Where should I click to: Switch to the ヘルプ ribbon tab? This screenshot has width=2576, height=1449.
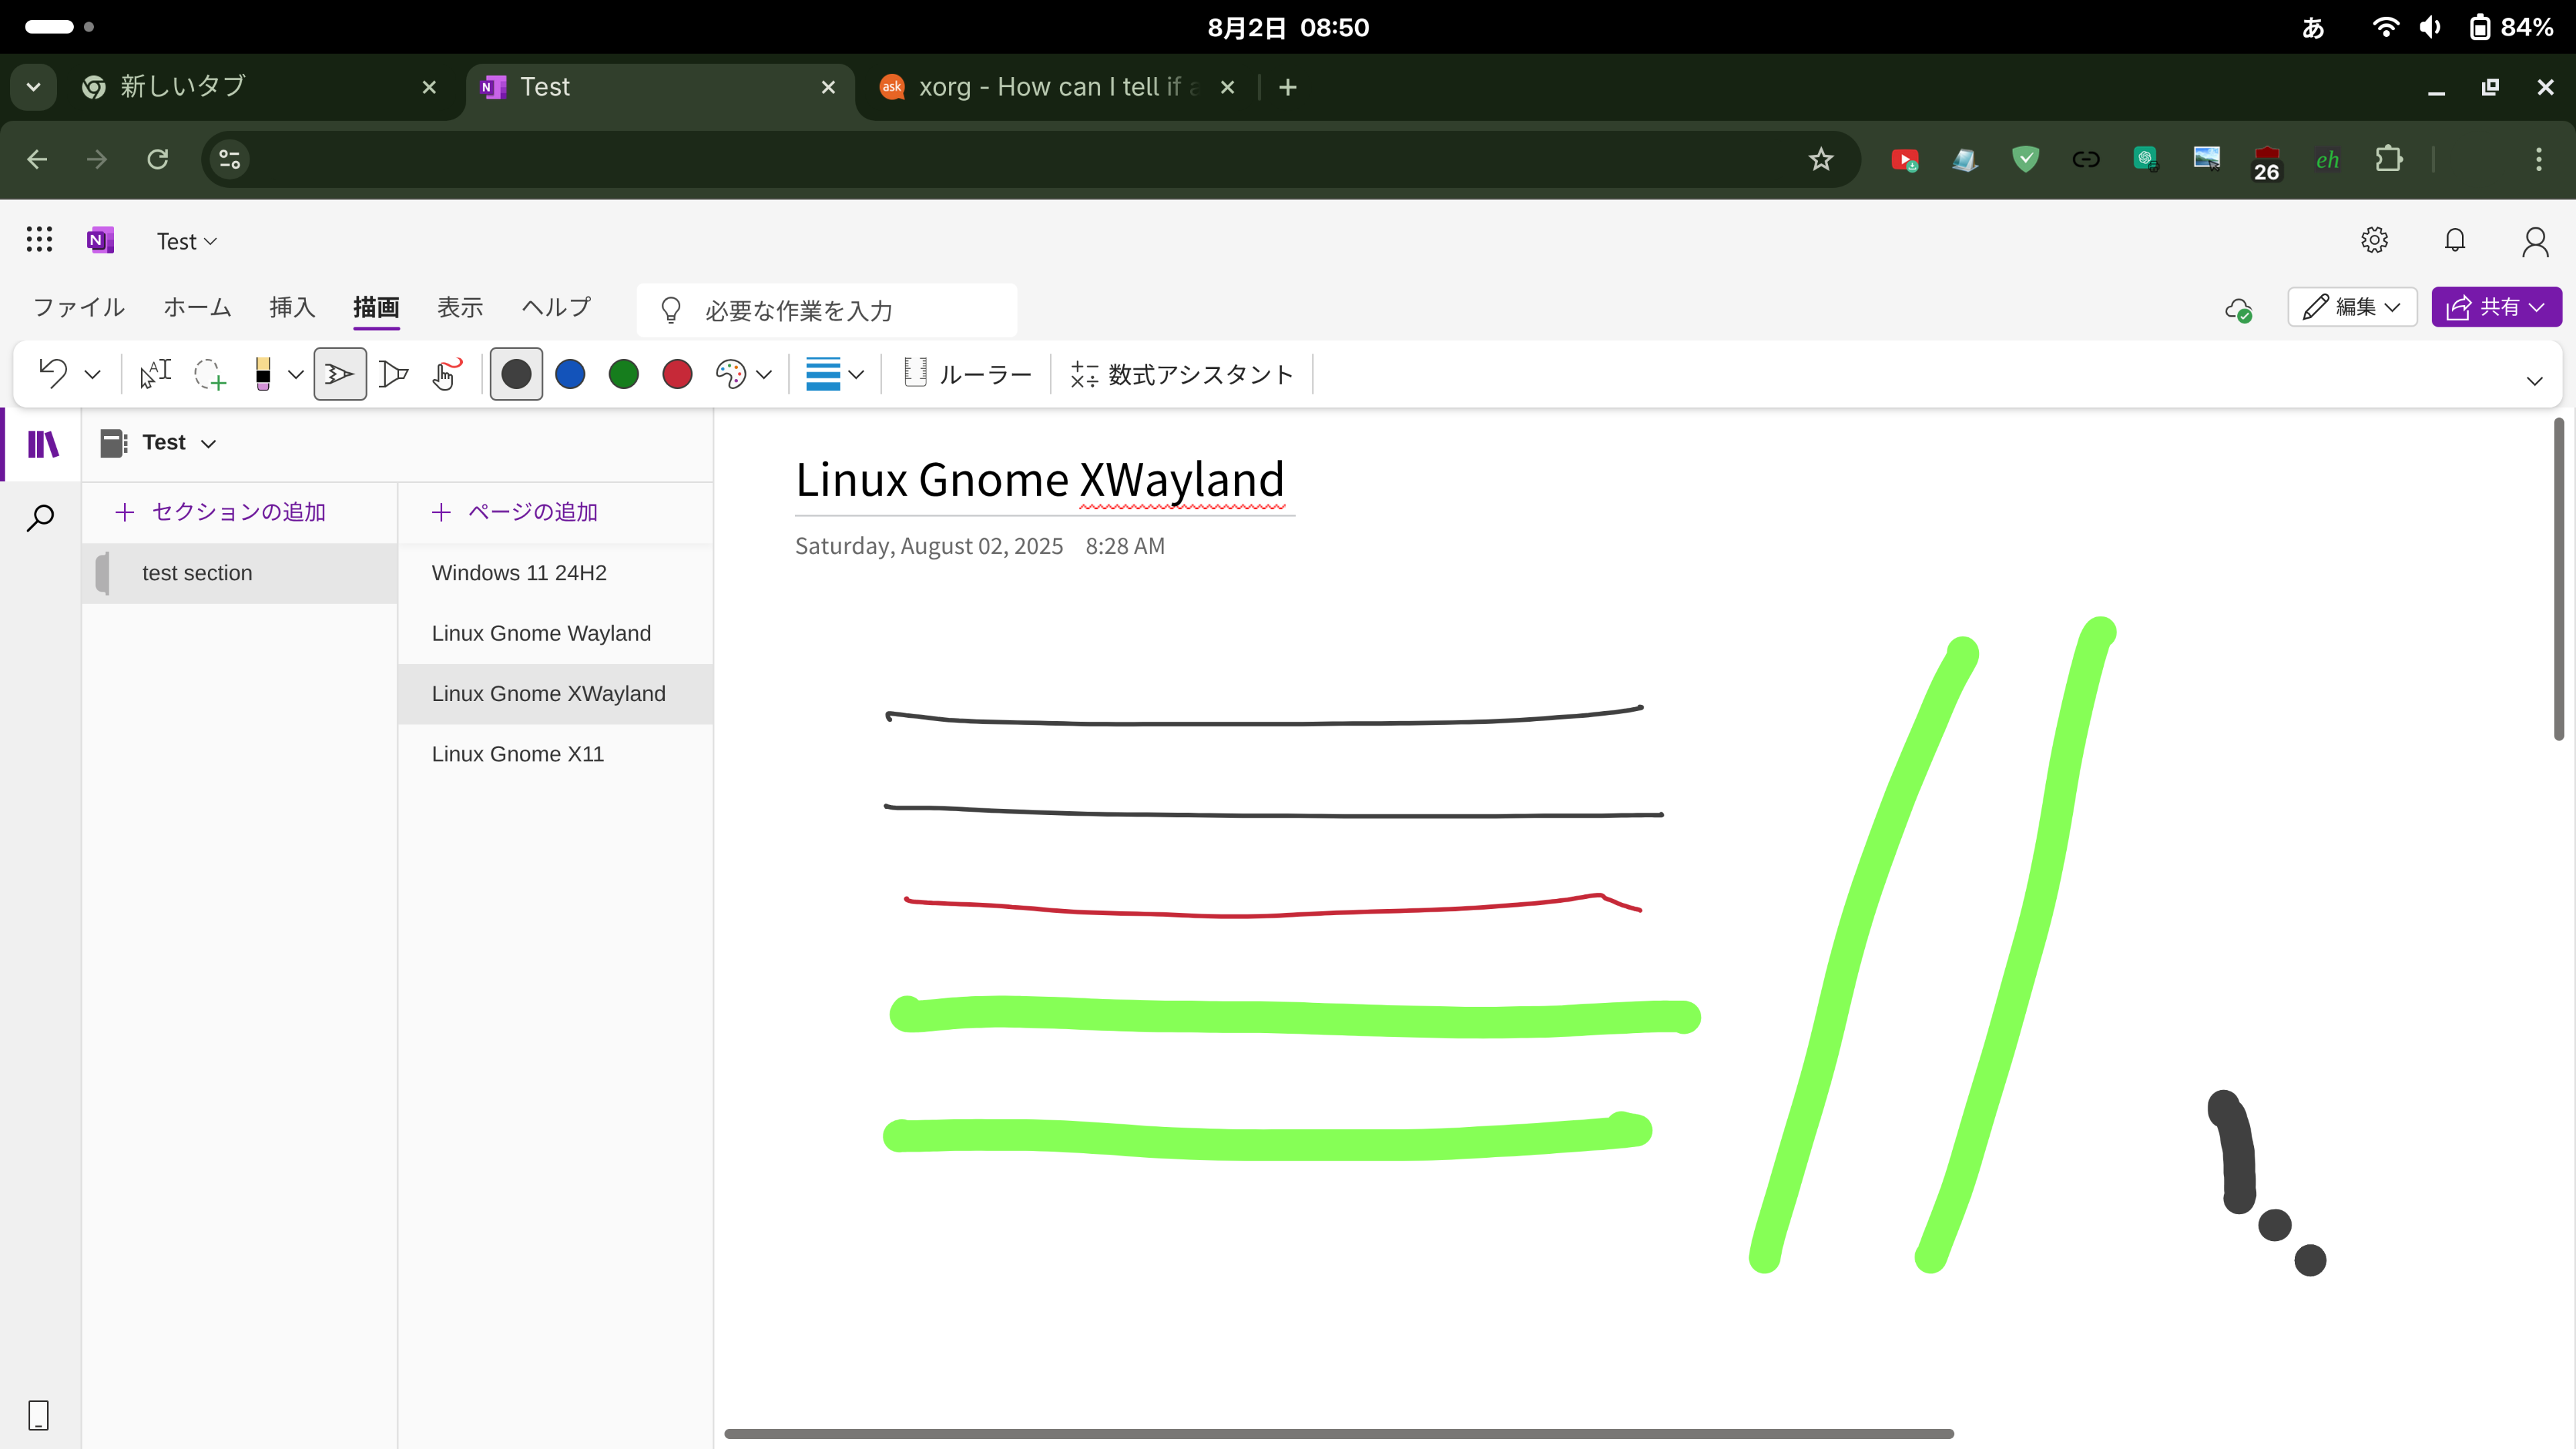coord(556,307)
